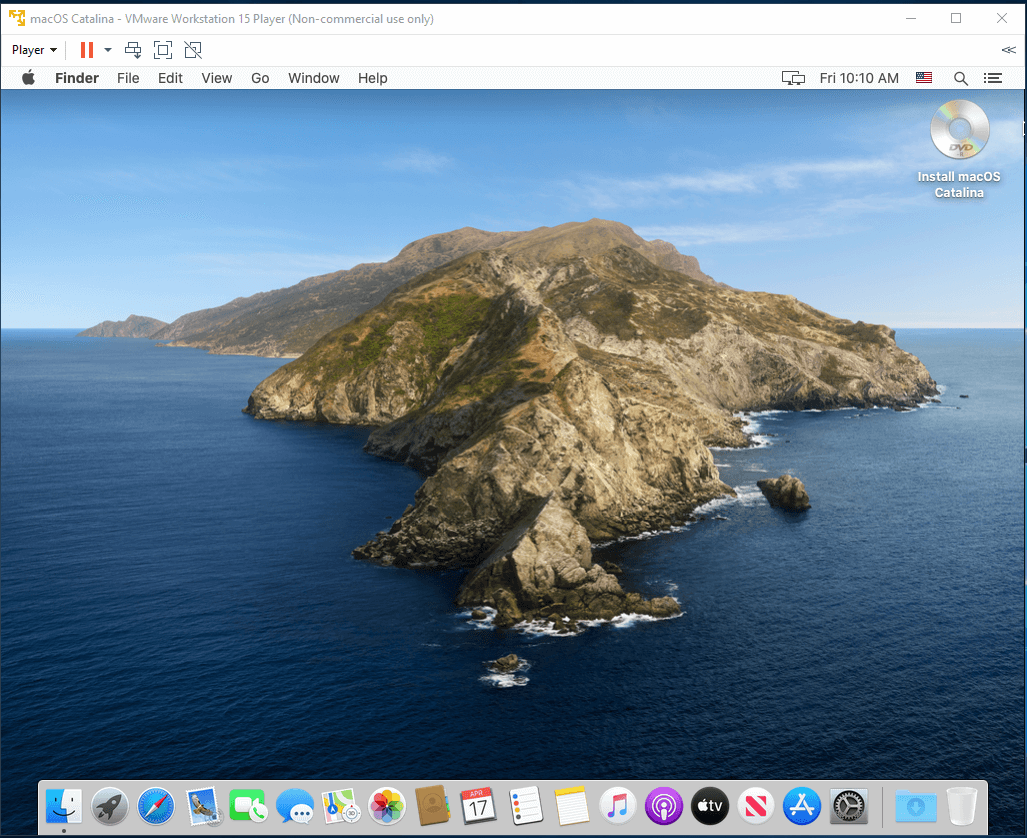Open the Go menu

pyautogui.click(x=260, y=78)
